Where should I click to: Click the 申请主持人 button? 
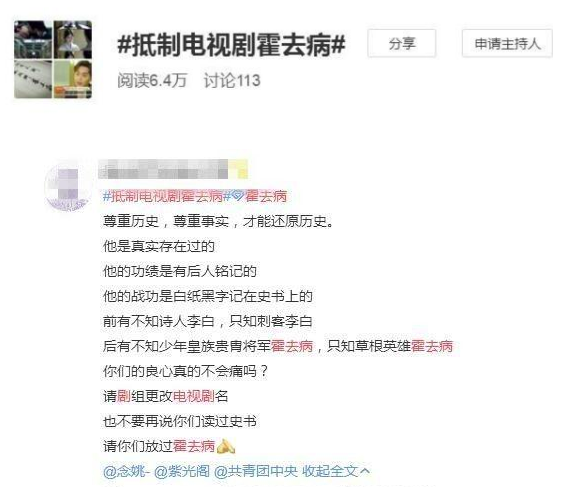(x=507, y=43)
